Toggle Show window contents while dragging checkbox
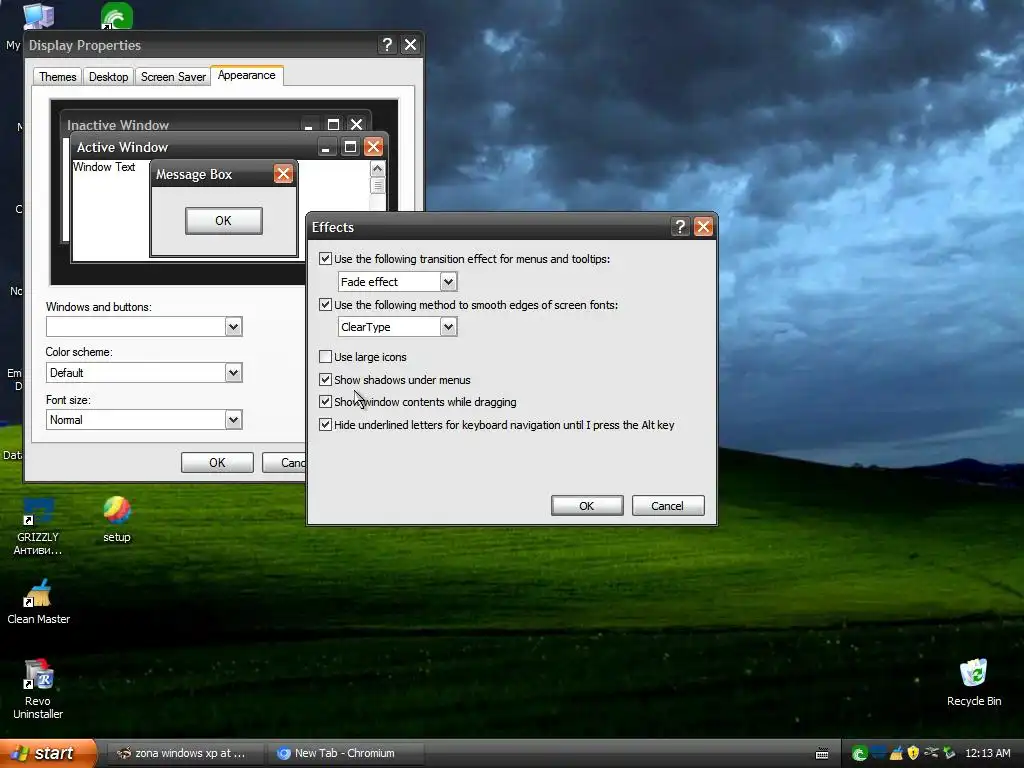This screenshot has width=1024, height=768. click(325, 402)
